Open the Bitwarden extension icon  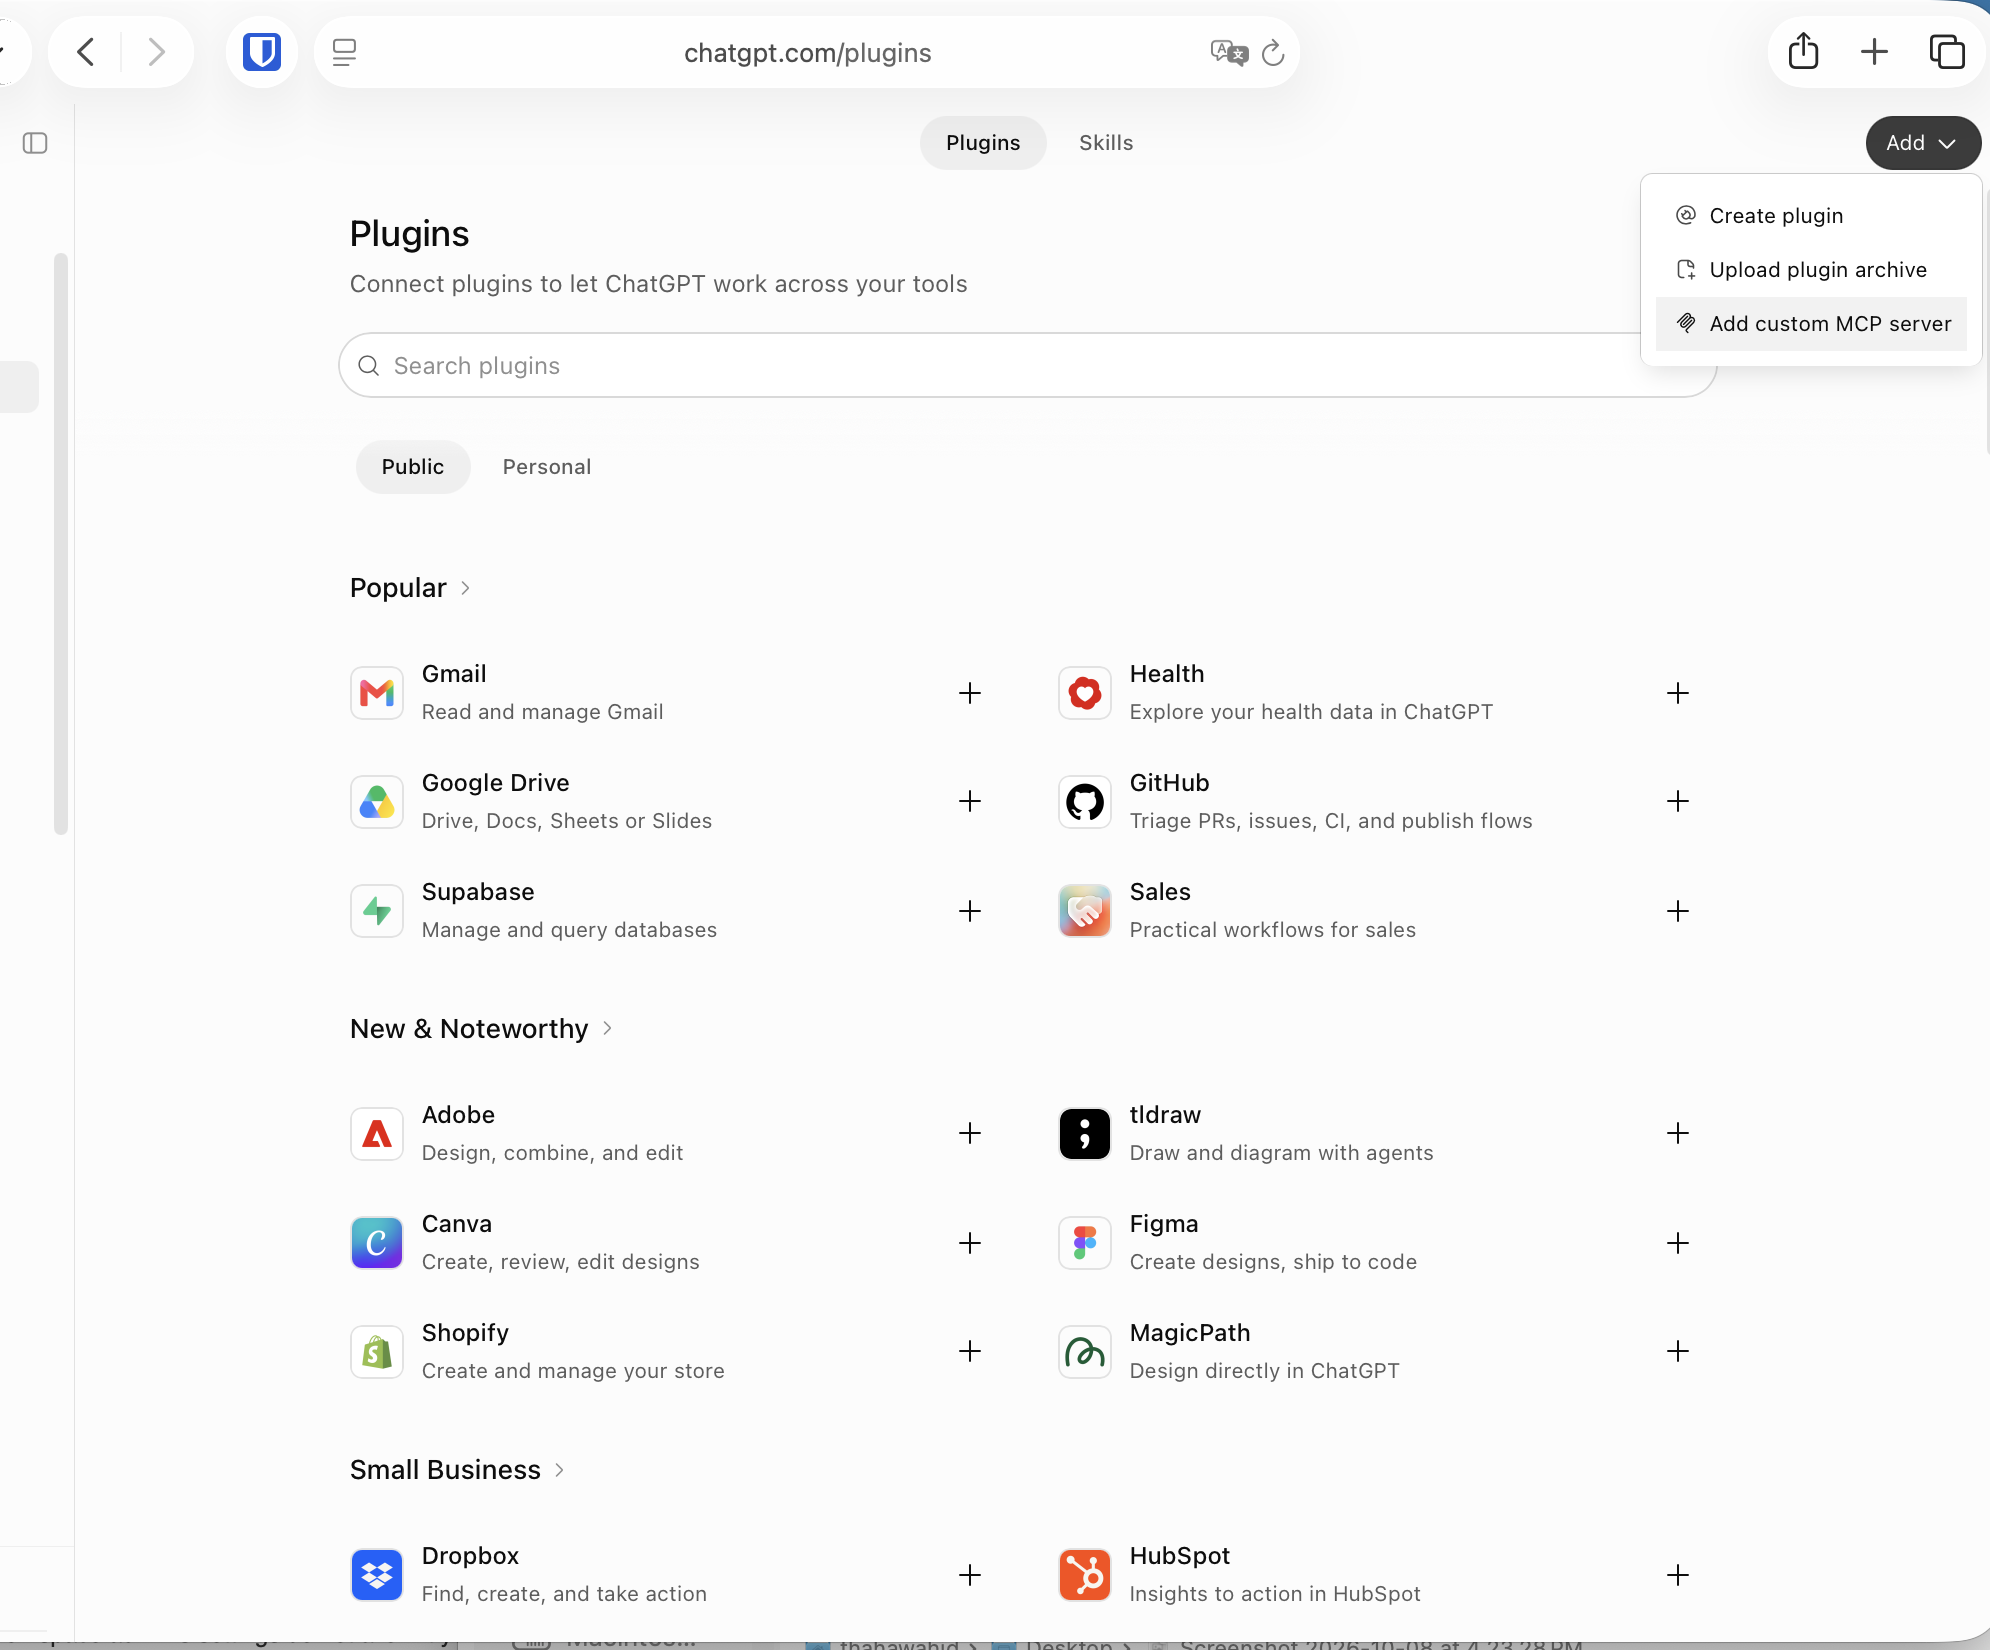[262, 52]
